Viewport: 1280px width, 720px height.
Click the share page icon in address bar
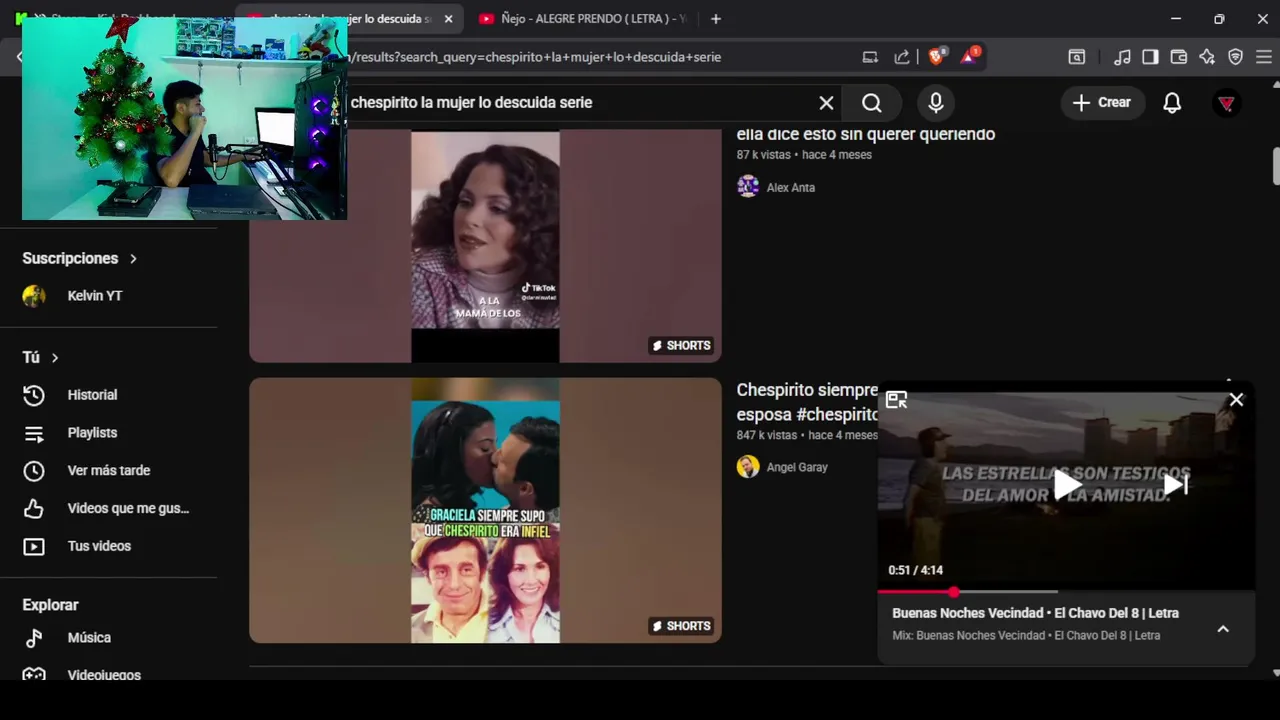(902, 57)
